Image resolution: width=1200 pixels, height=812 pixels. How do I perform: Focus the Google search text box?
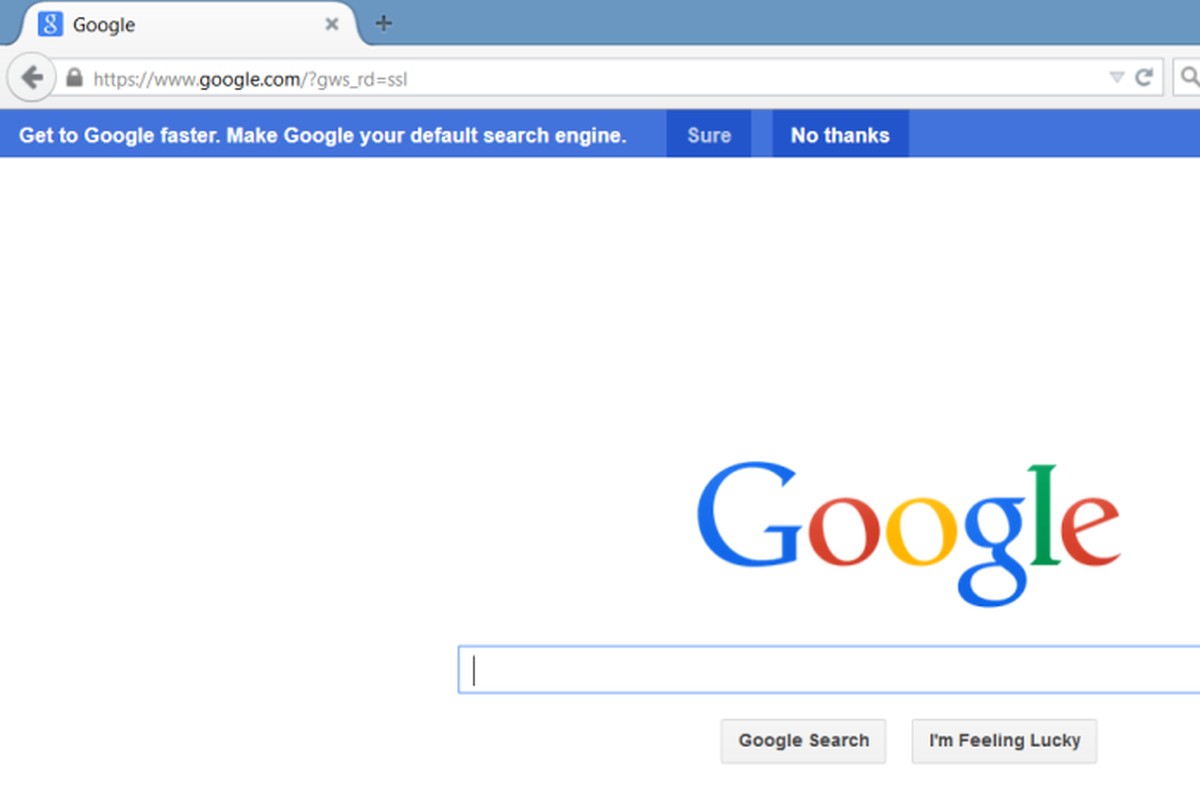pyautogui.click(x=829, y=670)
